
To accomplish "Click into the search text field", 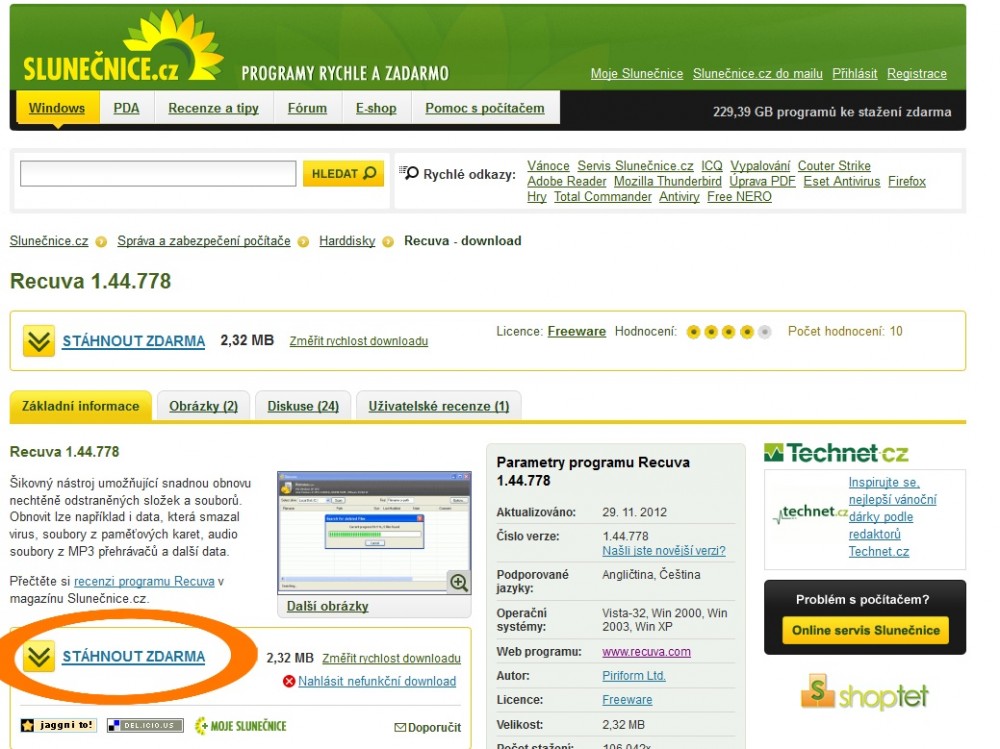I will [x=158, y=174].
